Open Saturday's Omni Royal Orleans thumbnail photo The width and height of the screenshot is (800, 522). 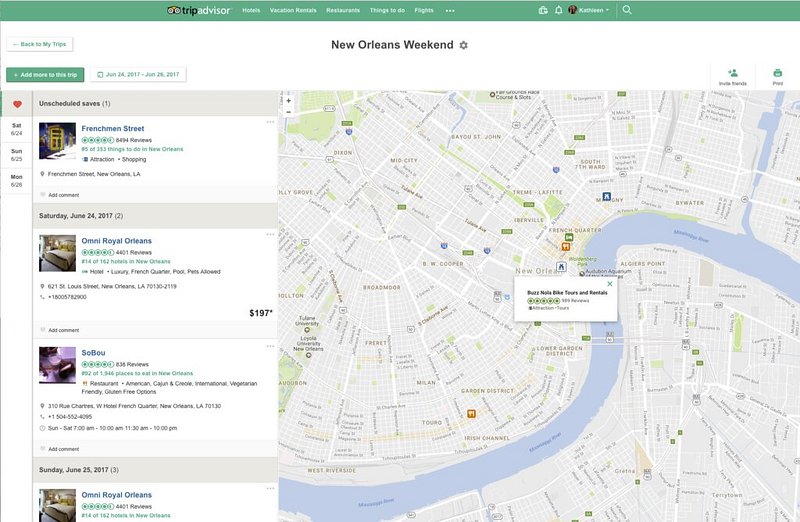tap(58, 253)
